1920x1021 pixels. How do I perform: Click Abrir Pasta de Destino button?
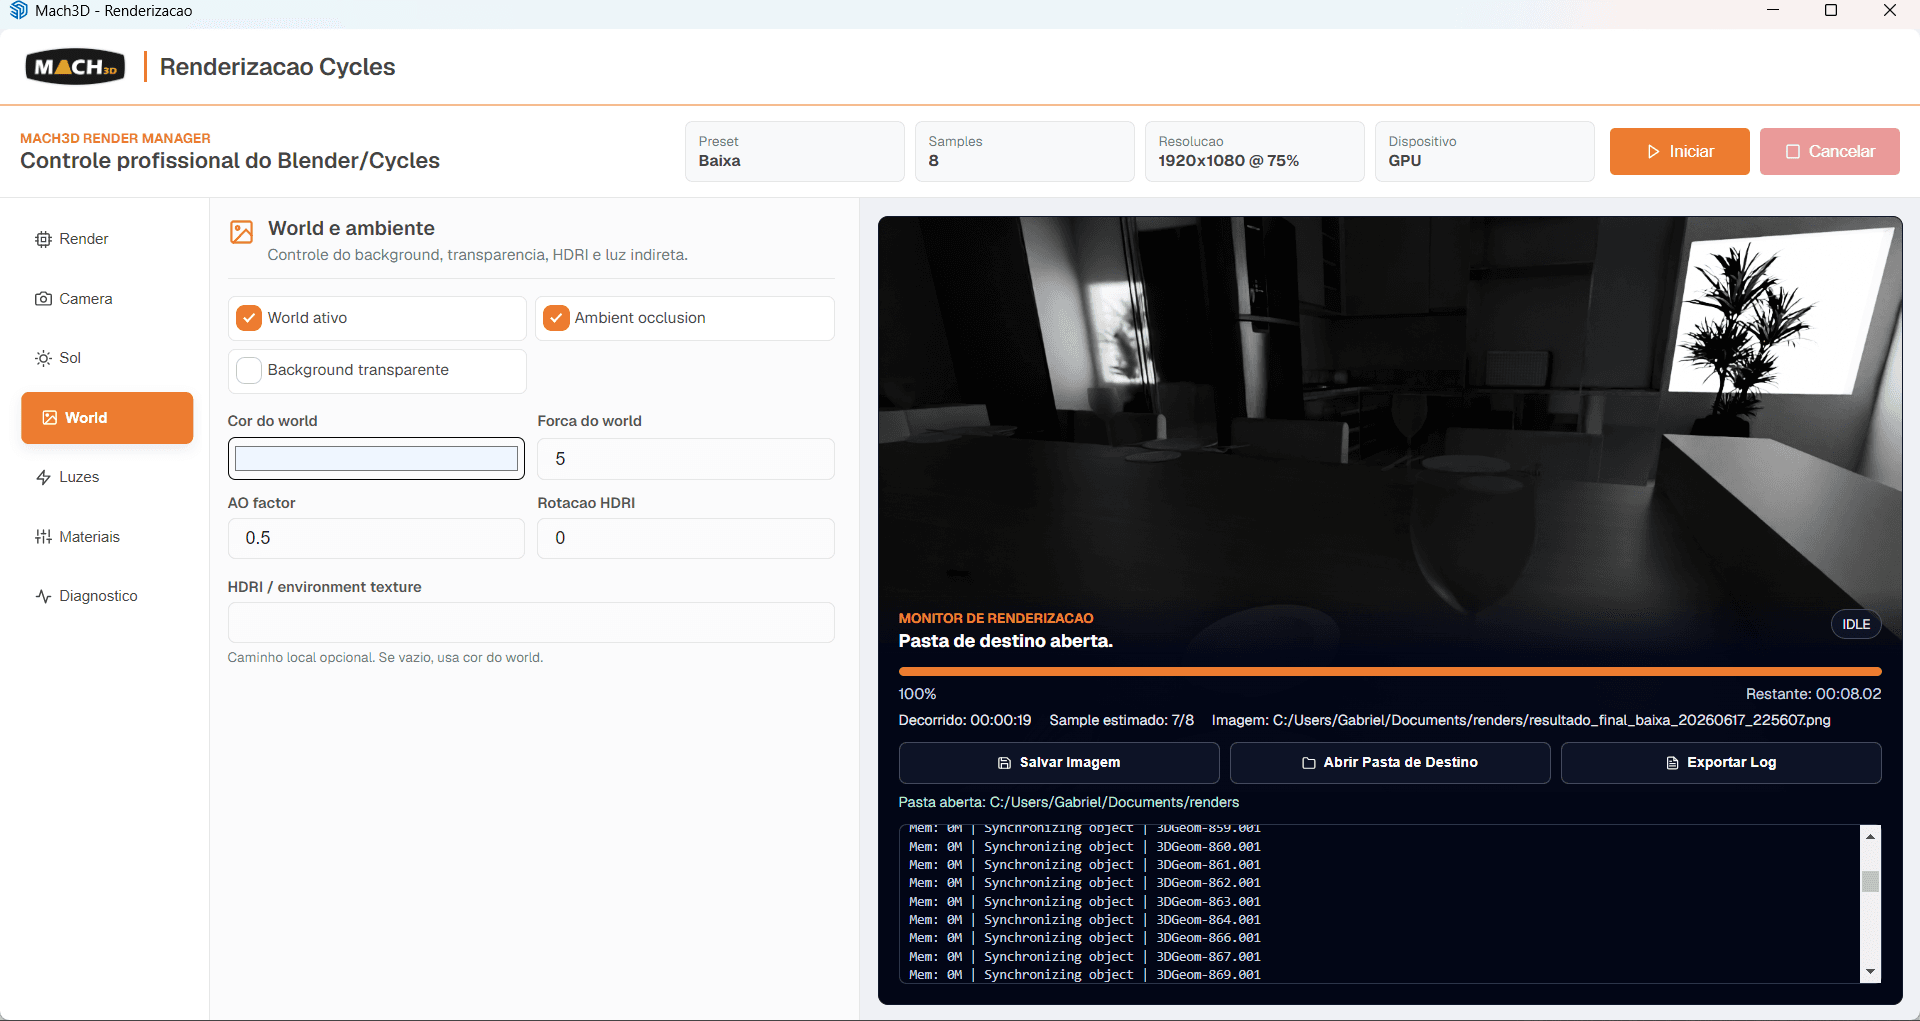point(1389,763)
